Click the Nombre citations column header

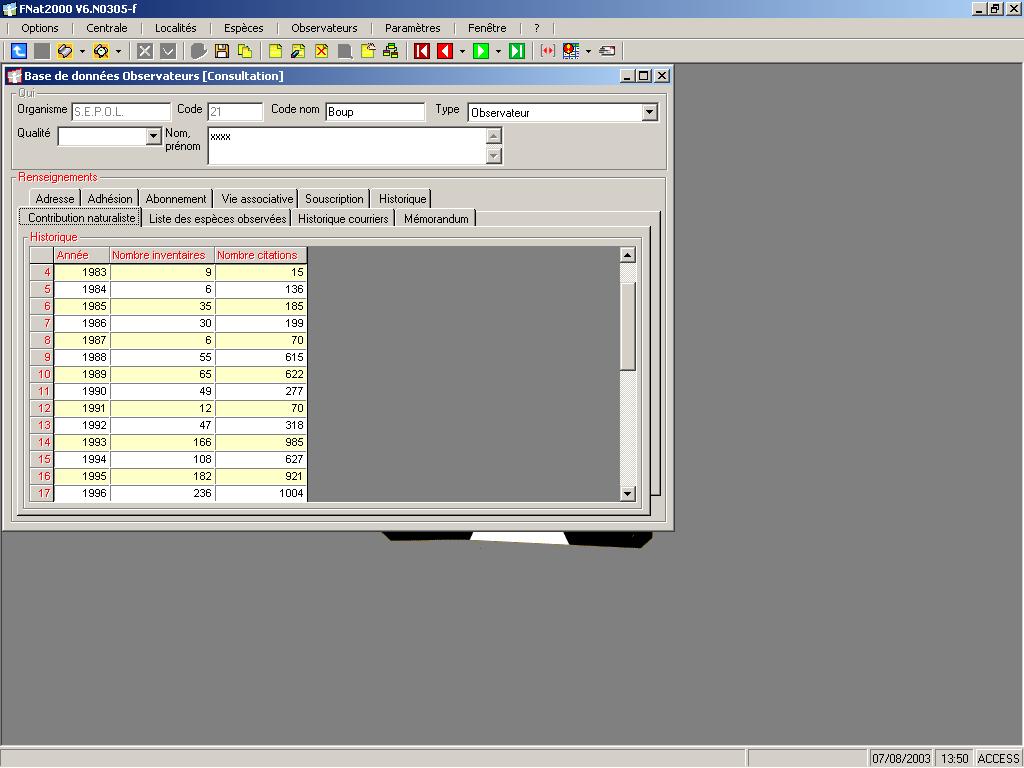tap(261, 255)
